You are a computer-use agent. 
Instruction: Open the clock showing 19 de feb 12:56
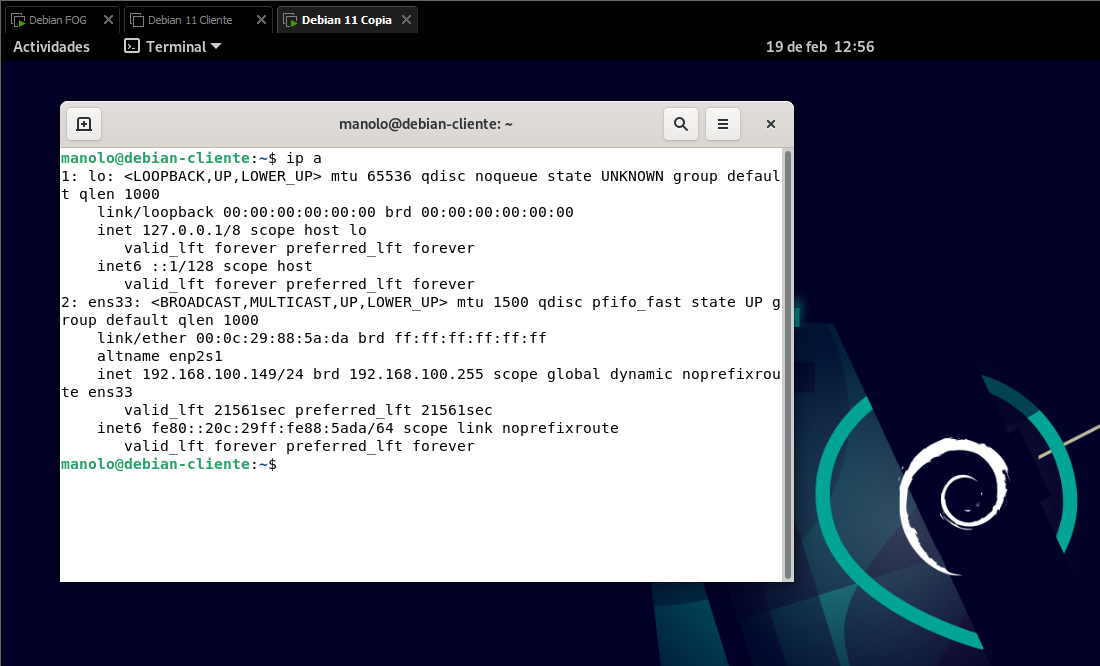820,46
